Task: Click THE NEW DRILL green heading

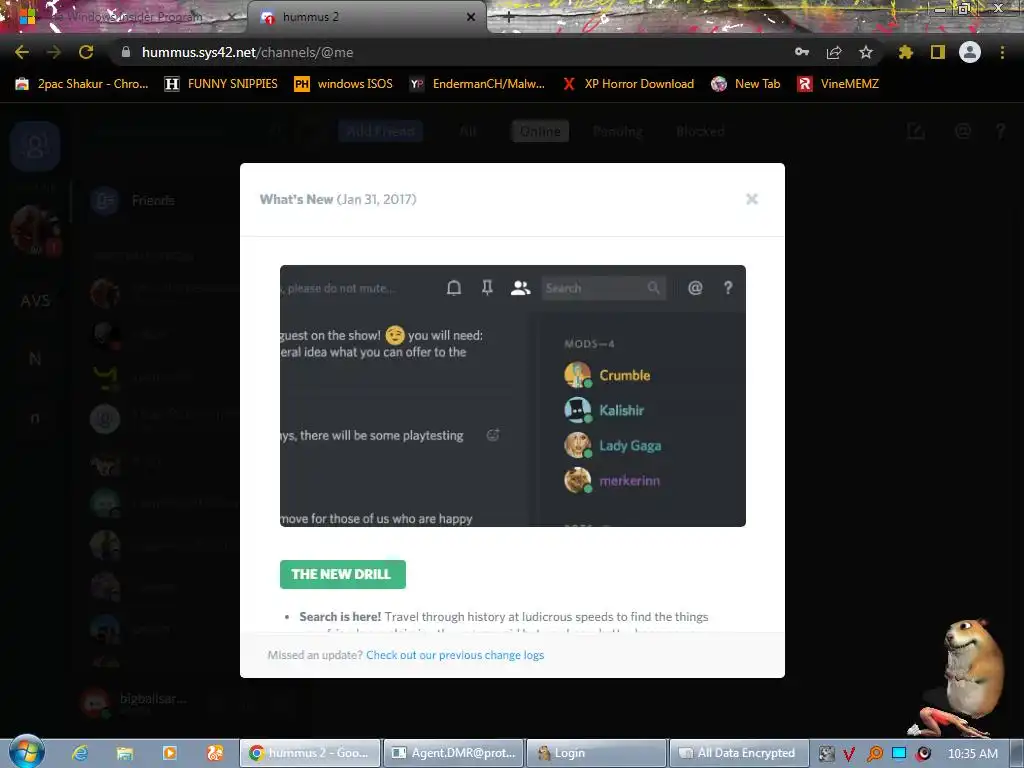Action: click(342, 574)
